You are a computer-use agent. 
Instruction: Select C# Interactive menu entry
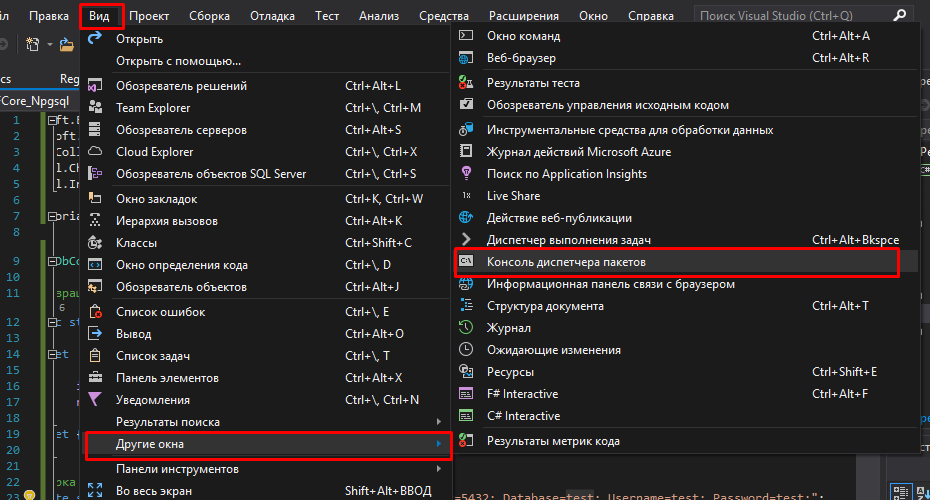pos(687,416)
